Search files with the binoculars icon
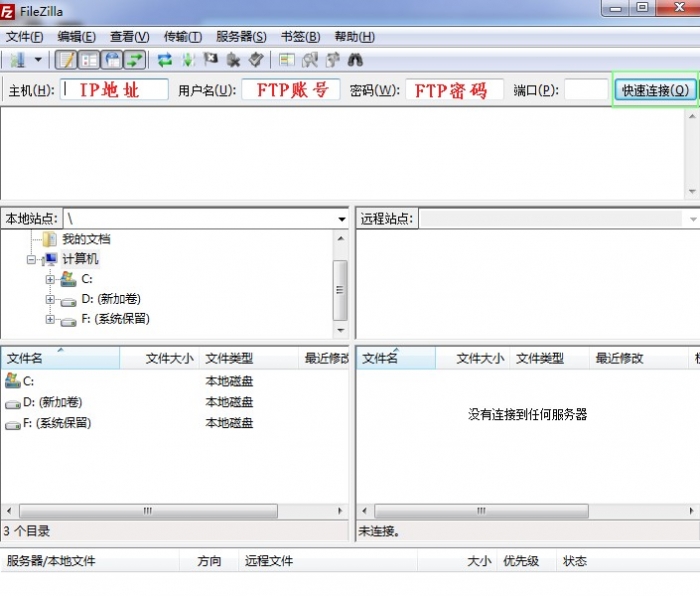Viewport: 700px width, 596px height. tap(355, 60)
